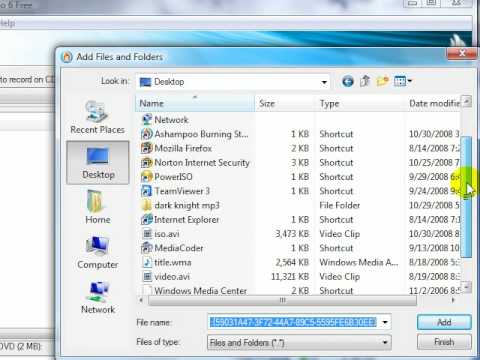This screenshot has width=480, height=360.
Task: Click the horizontal scroll left arrow
Action: [x=141, y=300]
